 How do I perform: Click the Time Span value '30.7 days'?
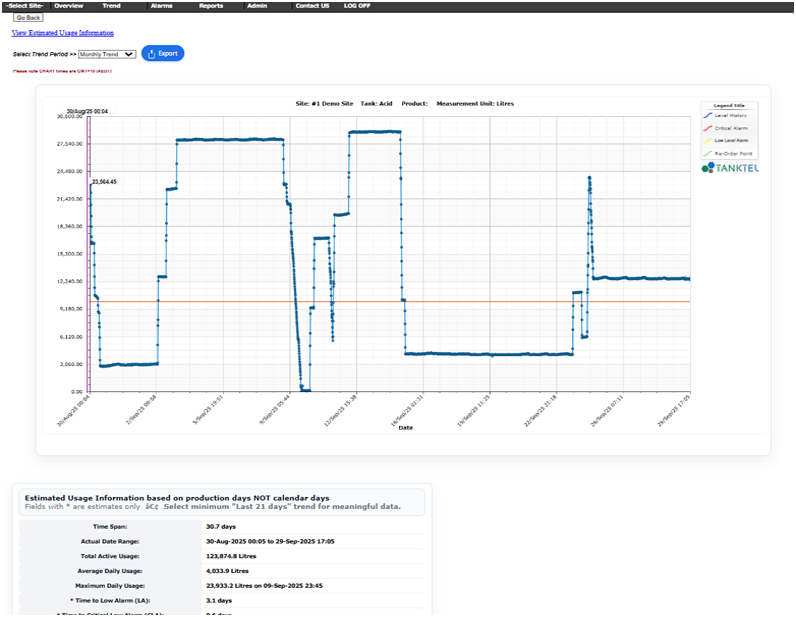[221, 527]
